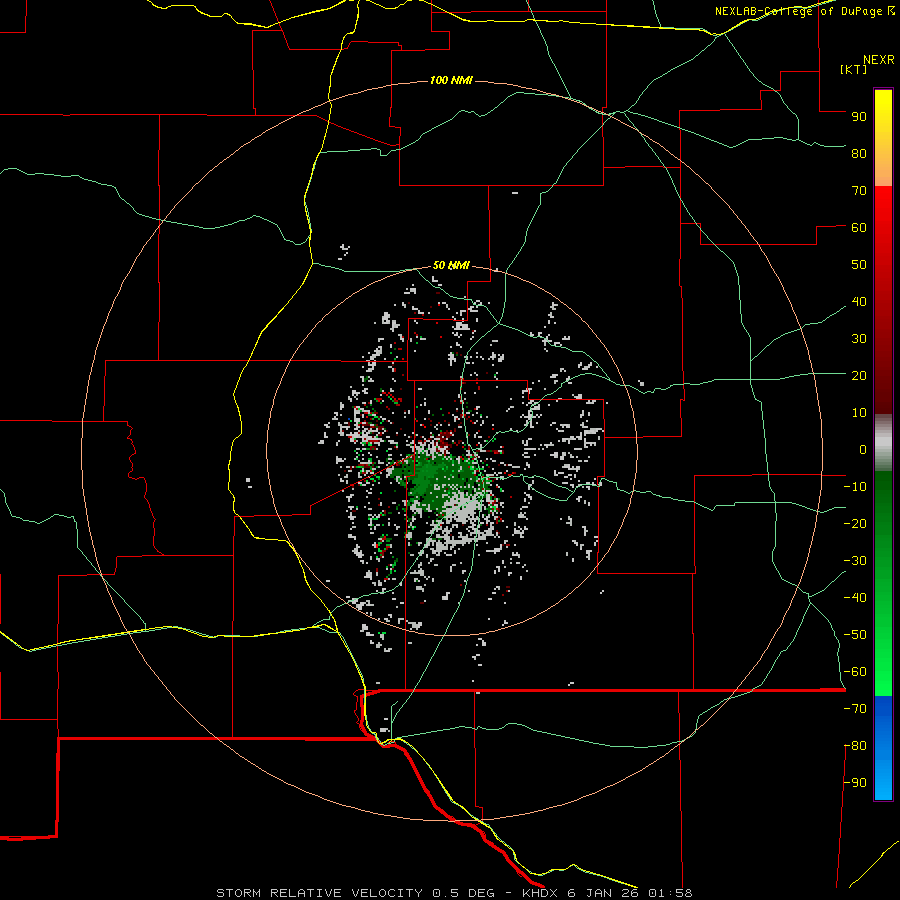900x900 pixels.
Task: Click the -30 knot value on the scale
Action: 855,561
